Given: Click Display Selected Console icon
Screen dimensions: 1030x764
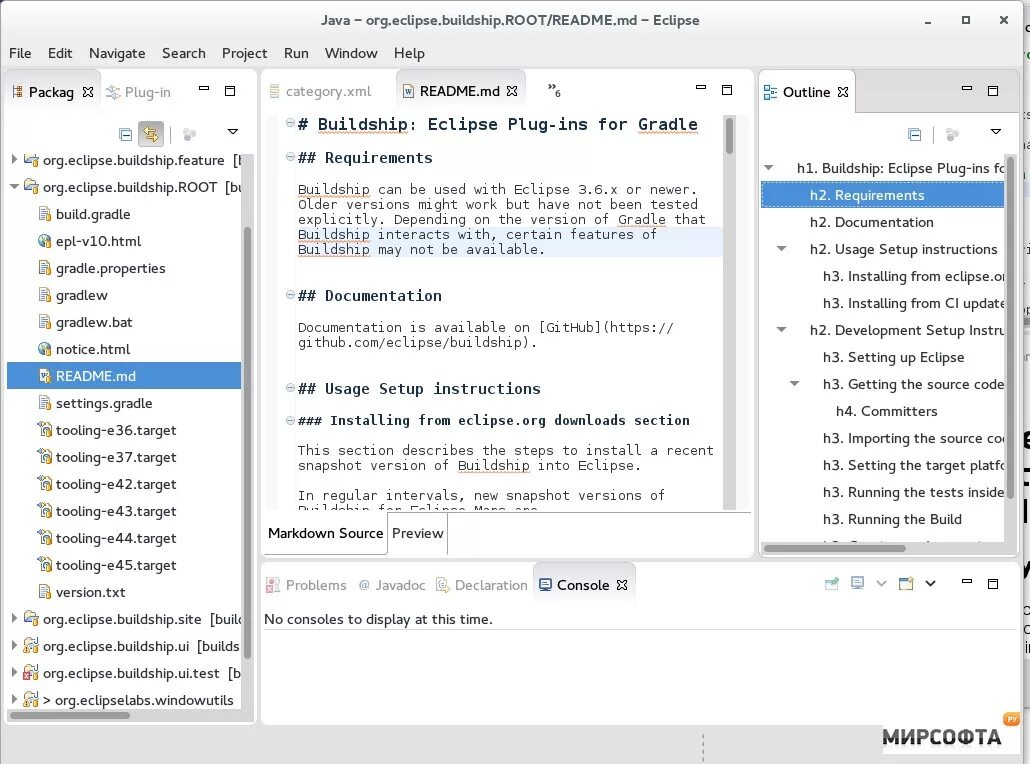Looking at the screenshot, I should pyautogui.click(x=857, y=583).
